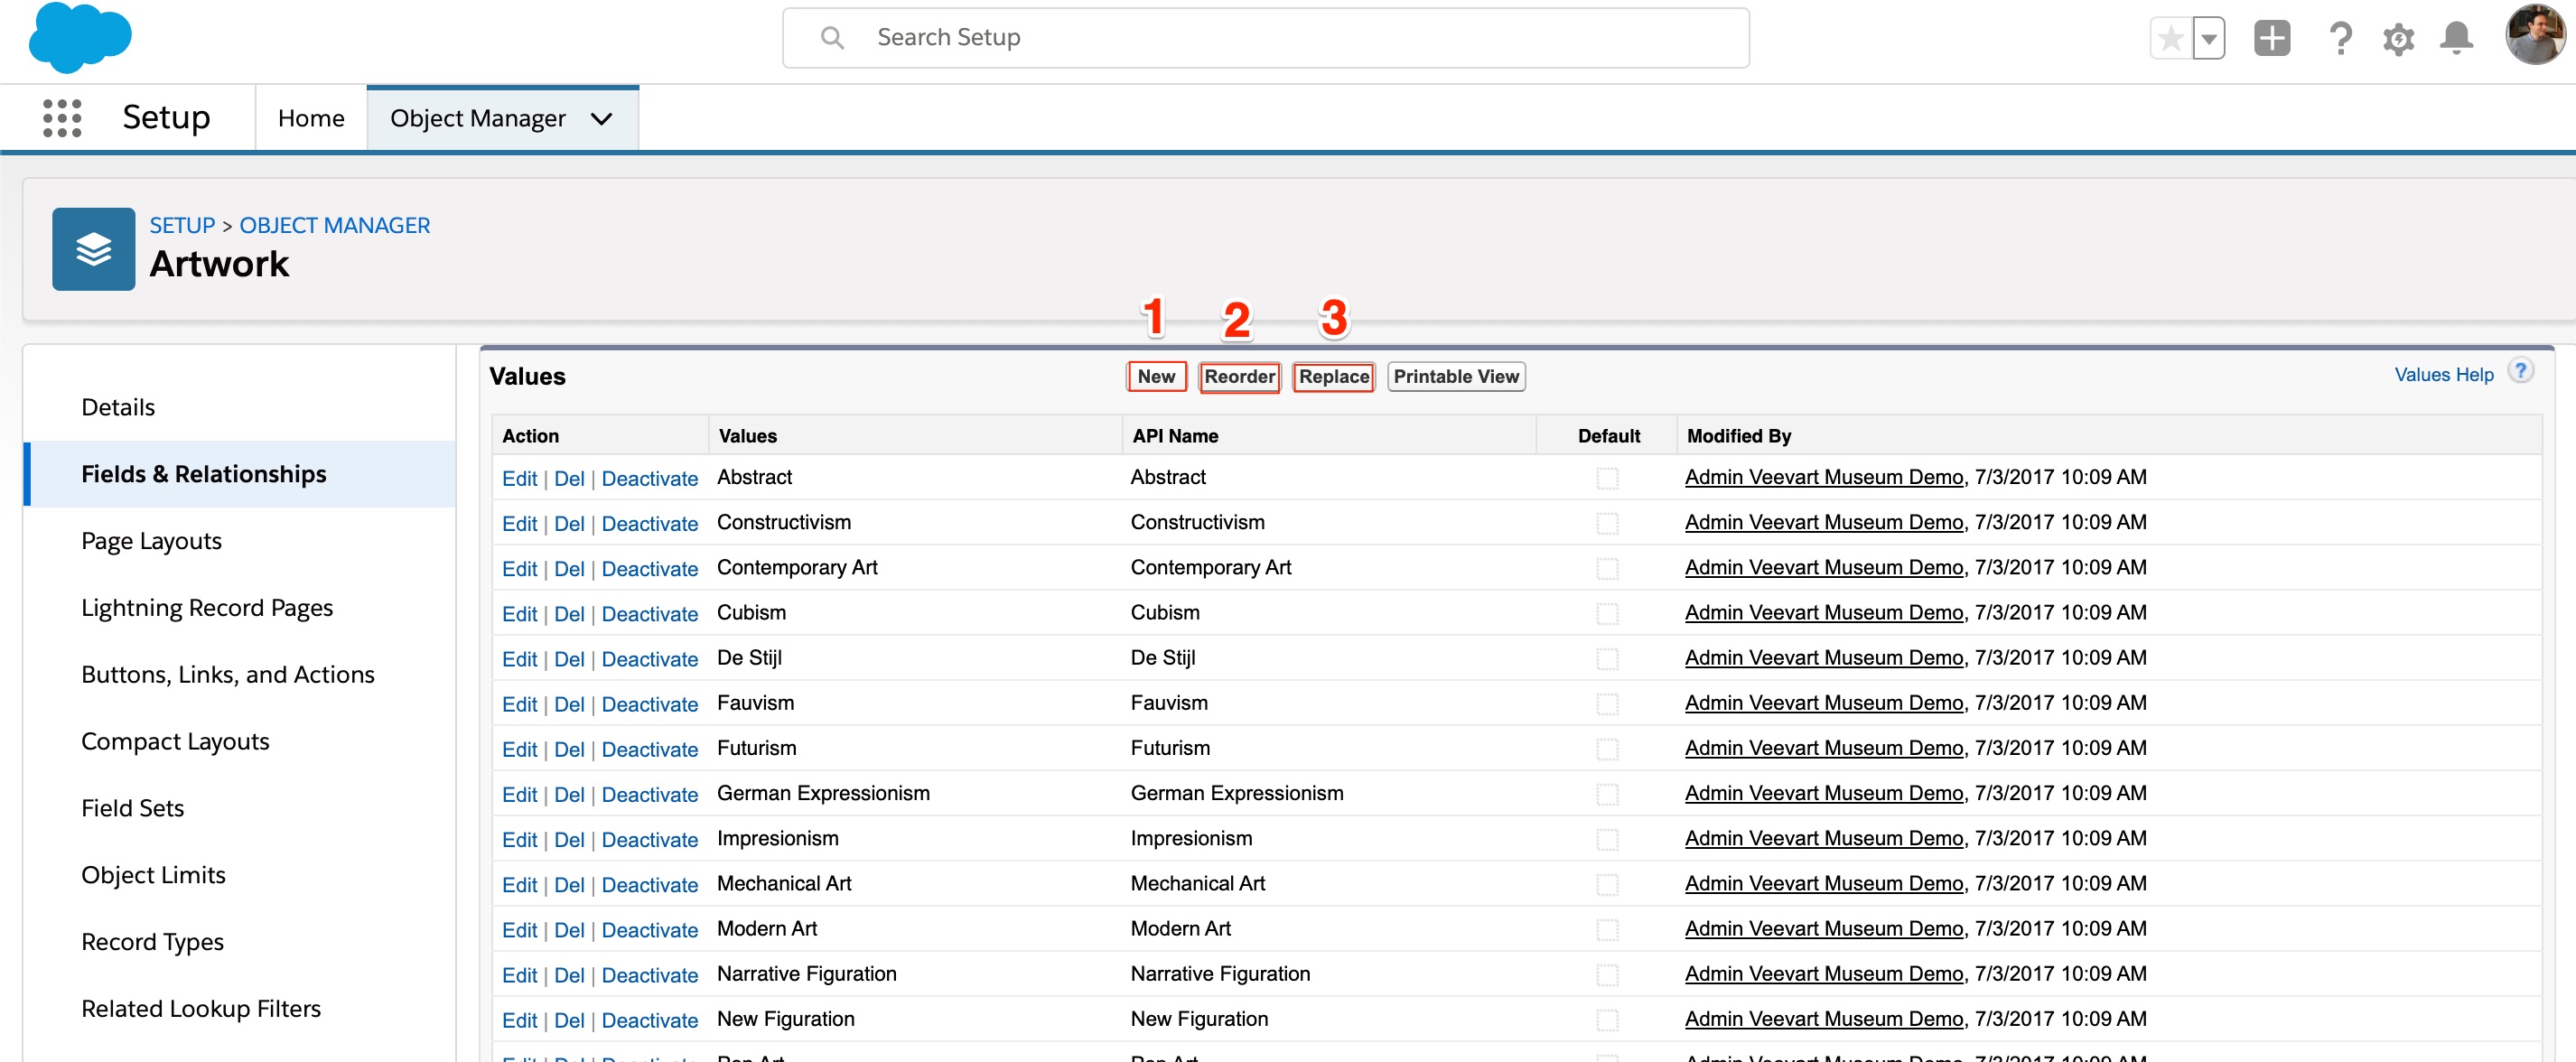Open Setup options via the gear icon
This screenshot has width=2576, height=1062.
tap(2398, 38)
